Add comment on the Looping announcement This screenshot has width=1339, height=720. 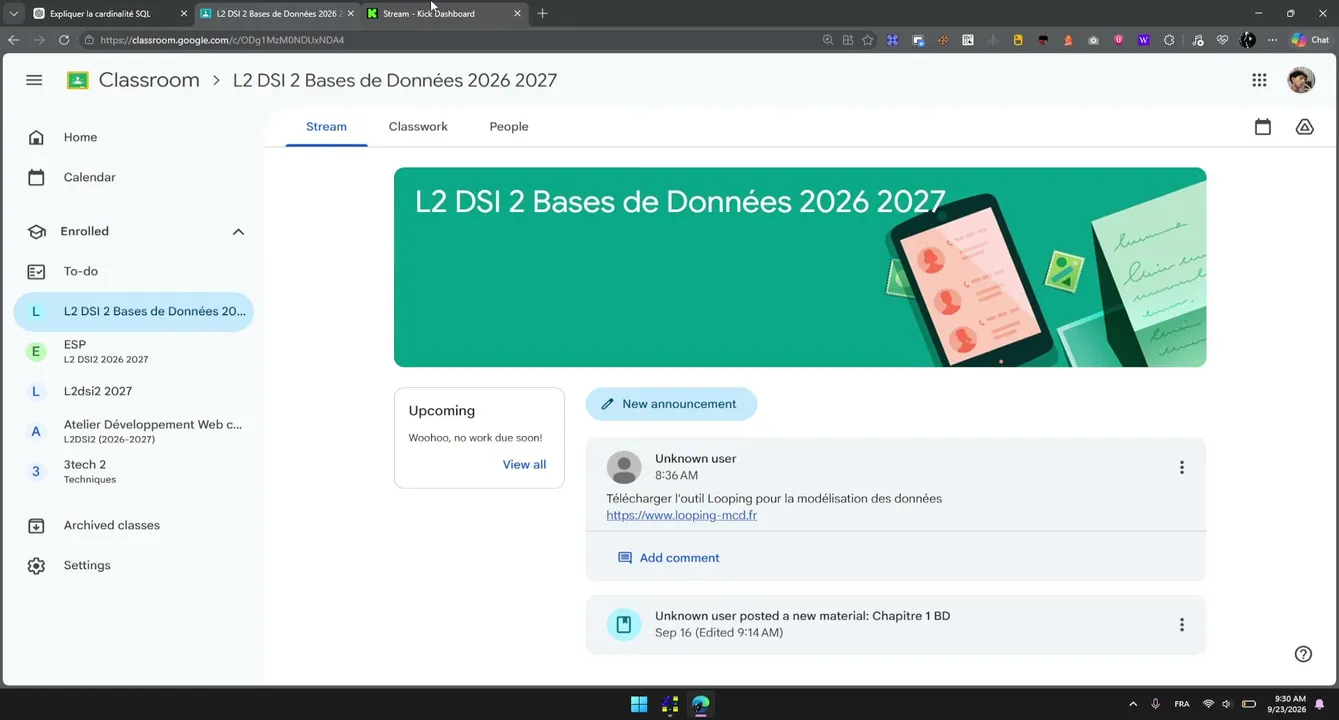point(669,558)
